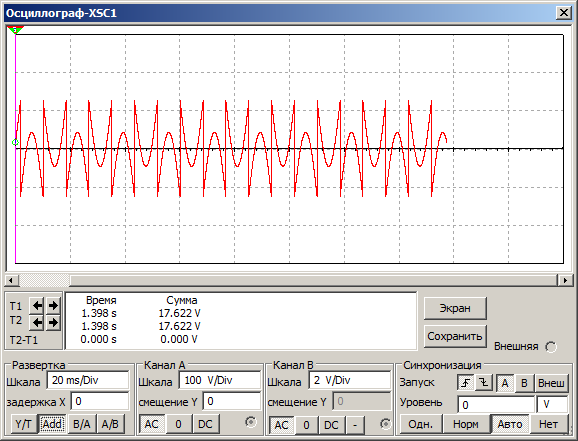Screen dimensions: 578x441
Task: Toggle Канал A terminal radio indicator
Action: pos(251,422)
